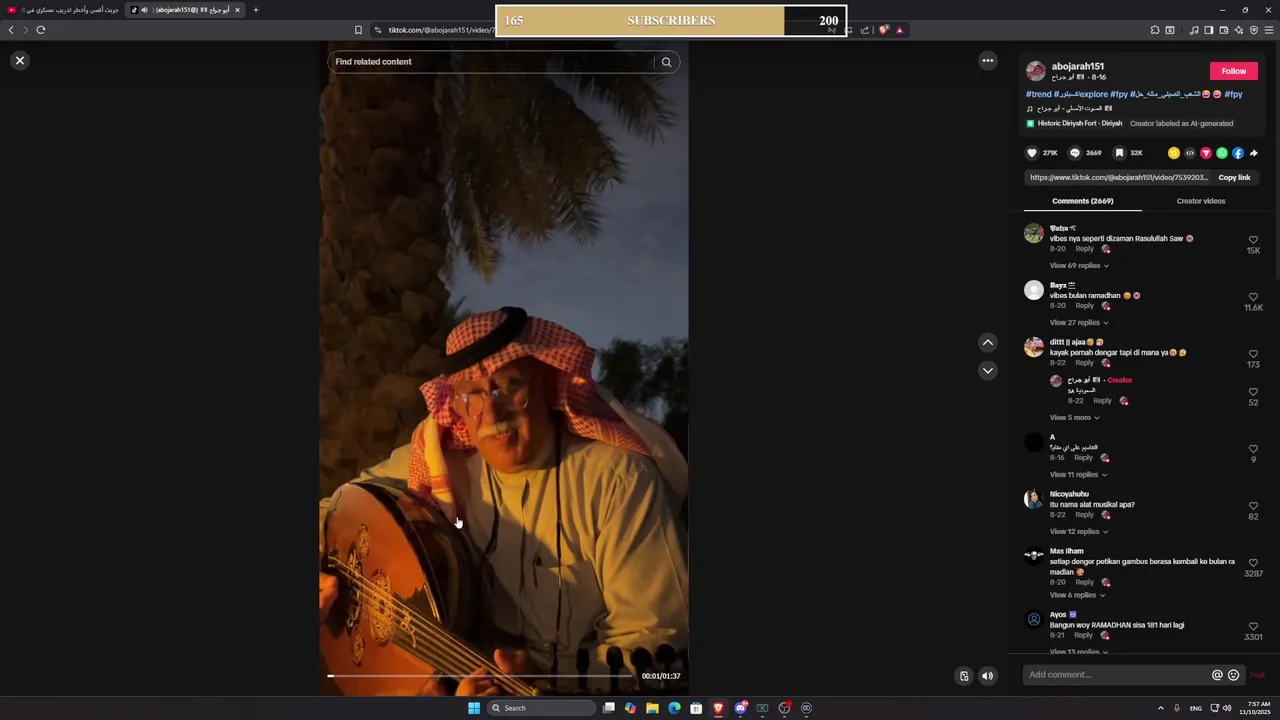
Task: Open Brave Wallet icon
Action: coord(1223,30)
